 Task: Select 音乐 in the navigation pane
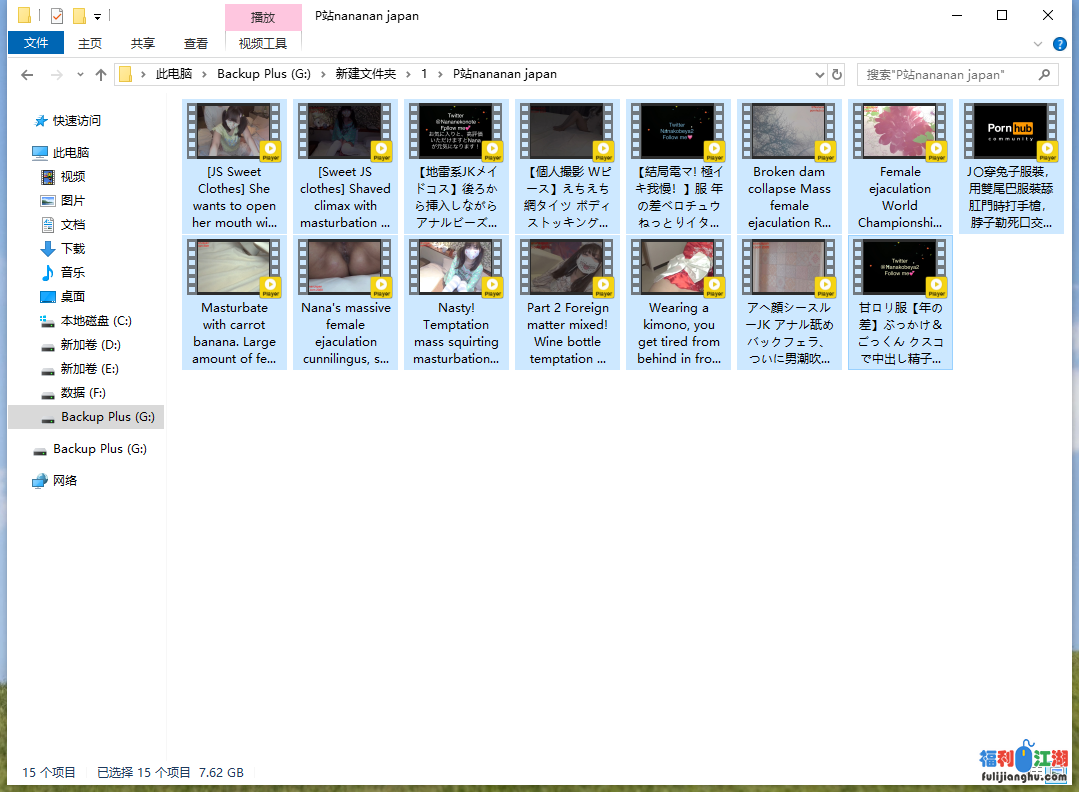[x=72, y=272]
